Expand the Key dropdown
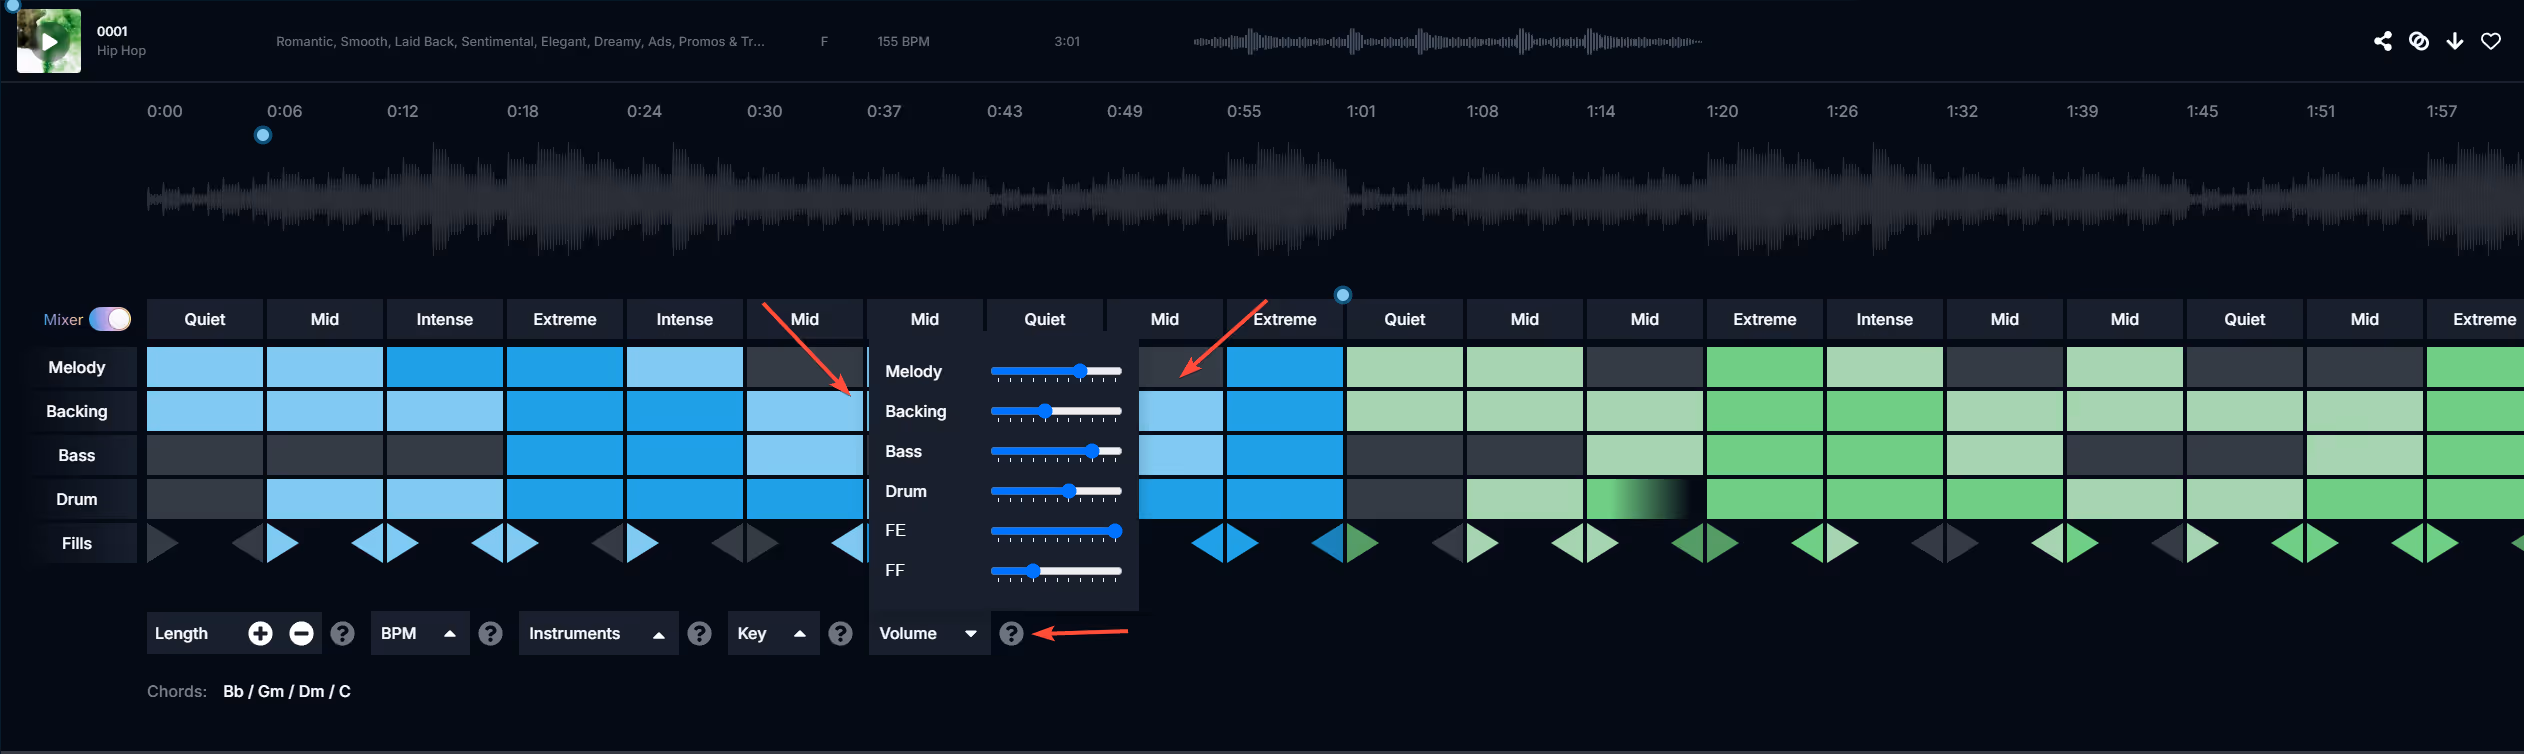 pos(773,633)
